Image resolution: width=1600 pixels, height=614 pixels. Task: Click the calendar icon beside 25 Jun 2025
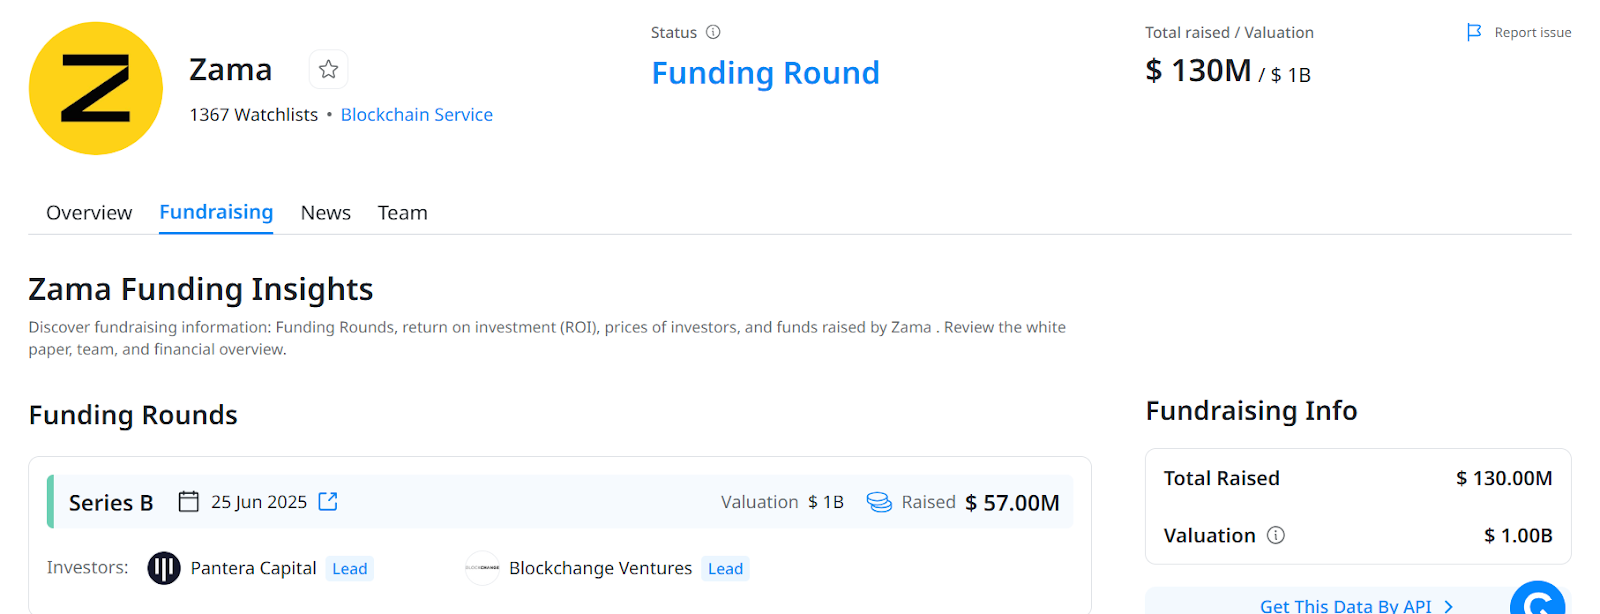[188, 501]
